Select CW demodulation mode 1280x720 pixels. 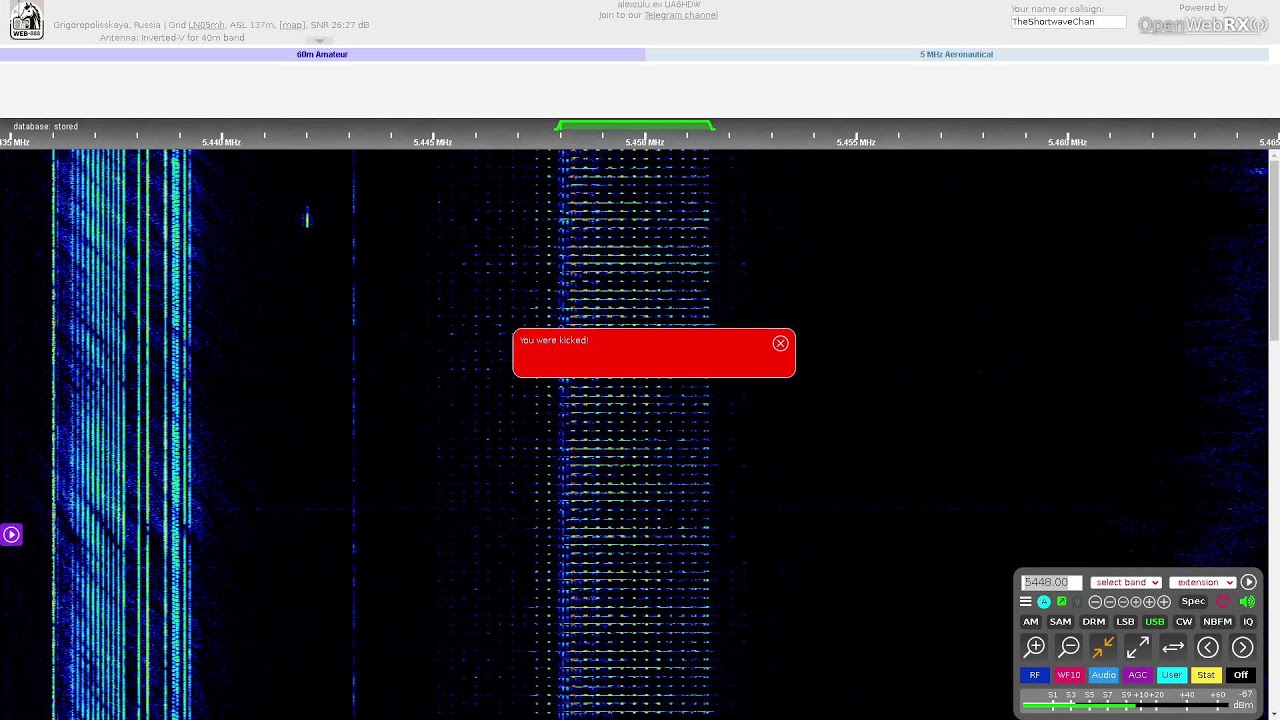[x=1184, y=622]
